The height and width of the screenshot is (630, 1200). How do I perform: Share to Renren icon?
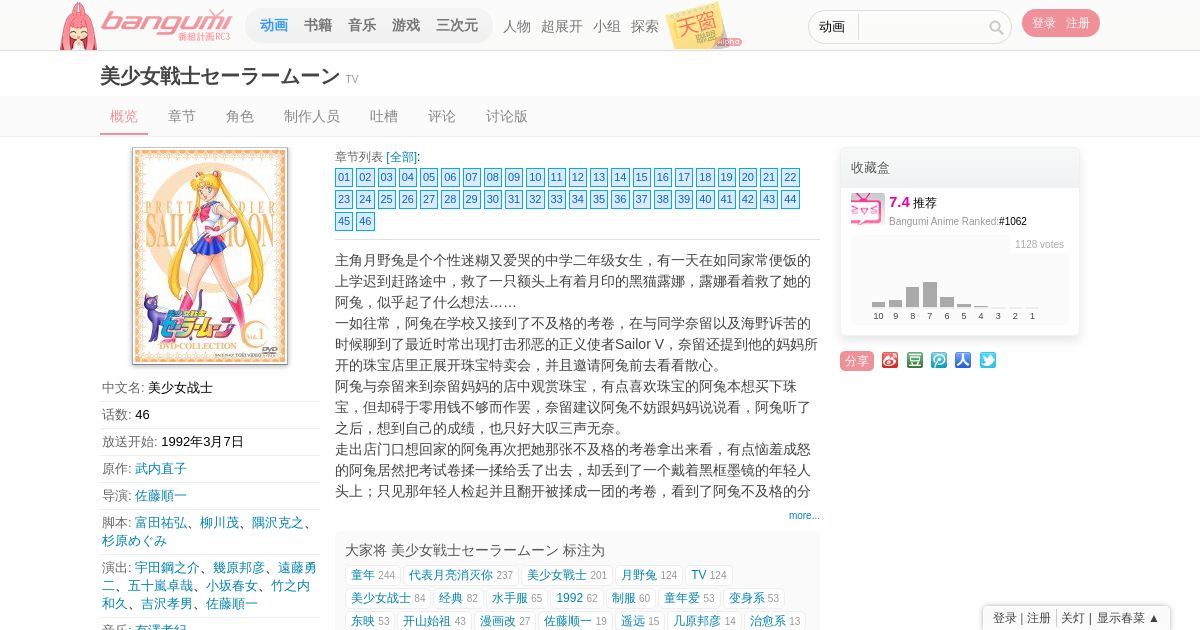pos(963,360)
